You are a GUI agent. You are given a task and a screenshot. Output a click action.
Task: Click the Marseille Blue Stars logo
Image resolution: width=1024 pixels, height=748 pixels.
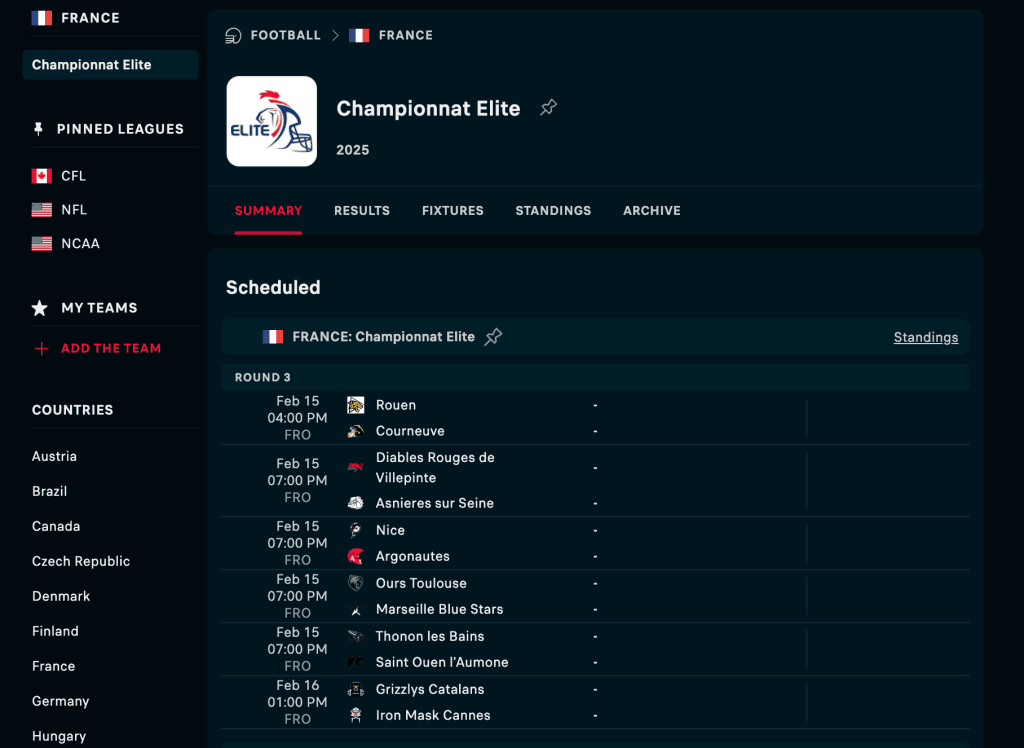[355, 610]
